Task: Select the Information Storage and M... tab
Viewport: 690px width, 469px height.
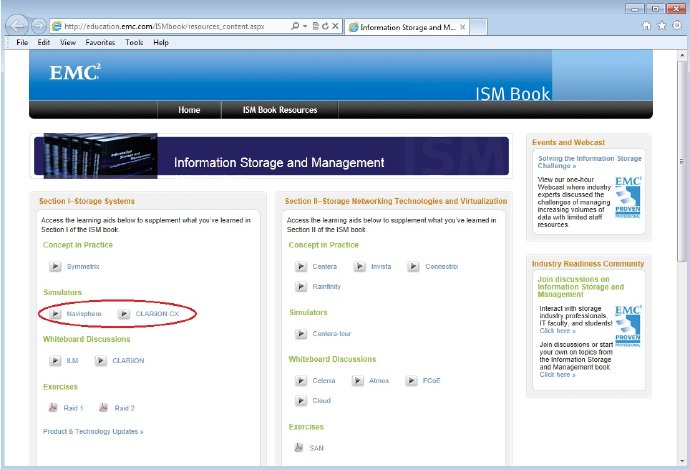Action: point(407,27)
